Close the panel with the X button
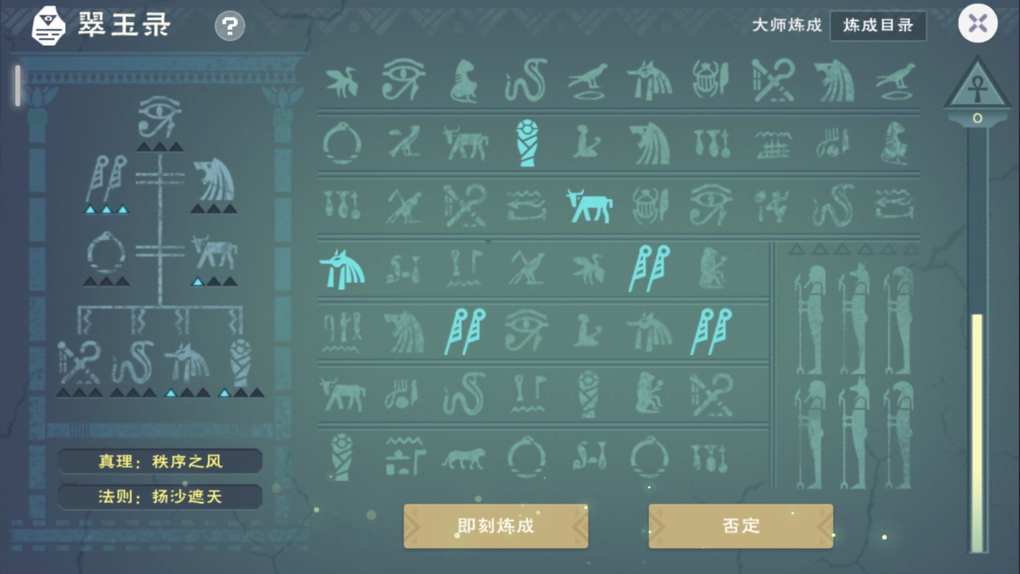1020x574 pixels. point(978,23)
